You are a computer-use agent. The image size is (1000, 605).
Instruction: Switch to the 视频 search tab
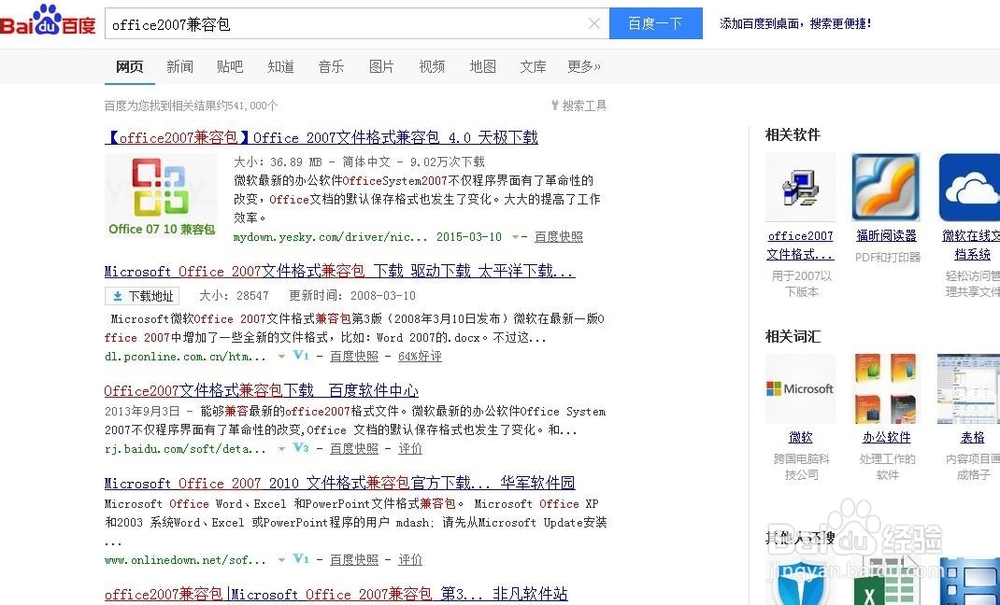click(431, 67)
